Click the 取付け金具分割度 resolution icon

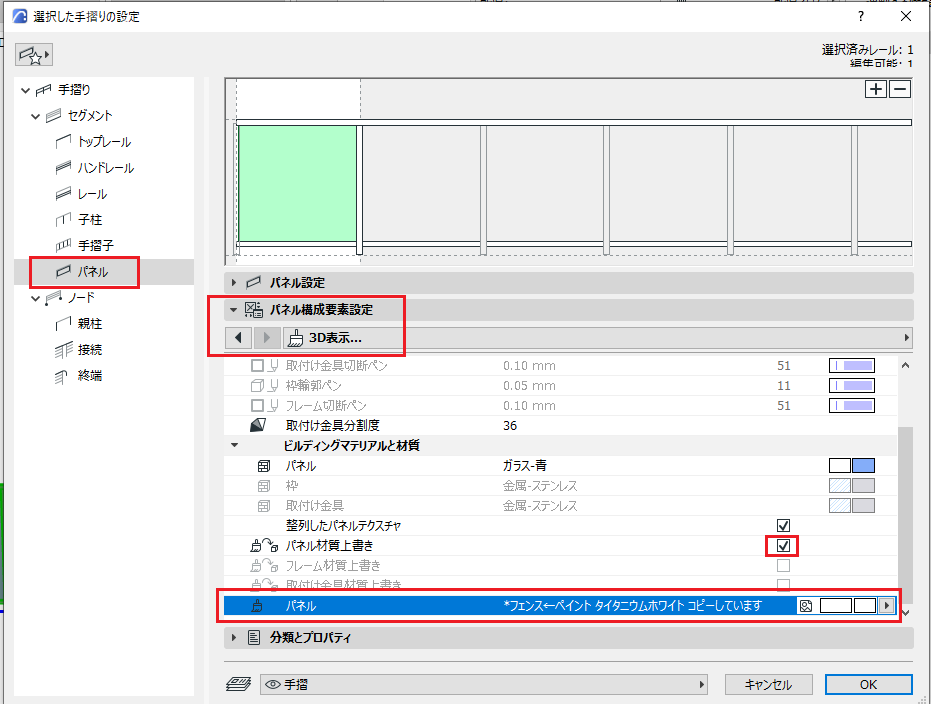point(258,426)
